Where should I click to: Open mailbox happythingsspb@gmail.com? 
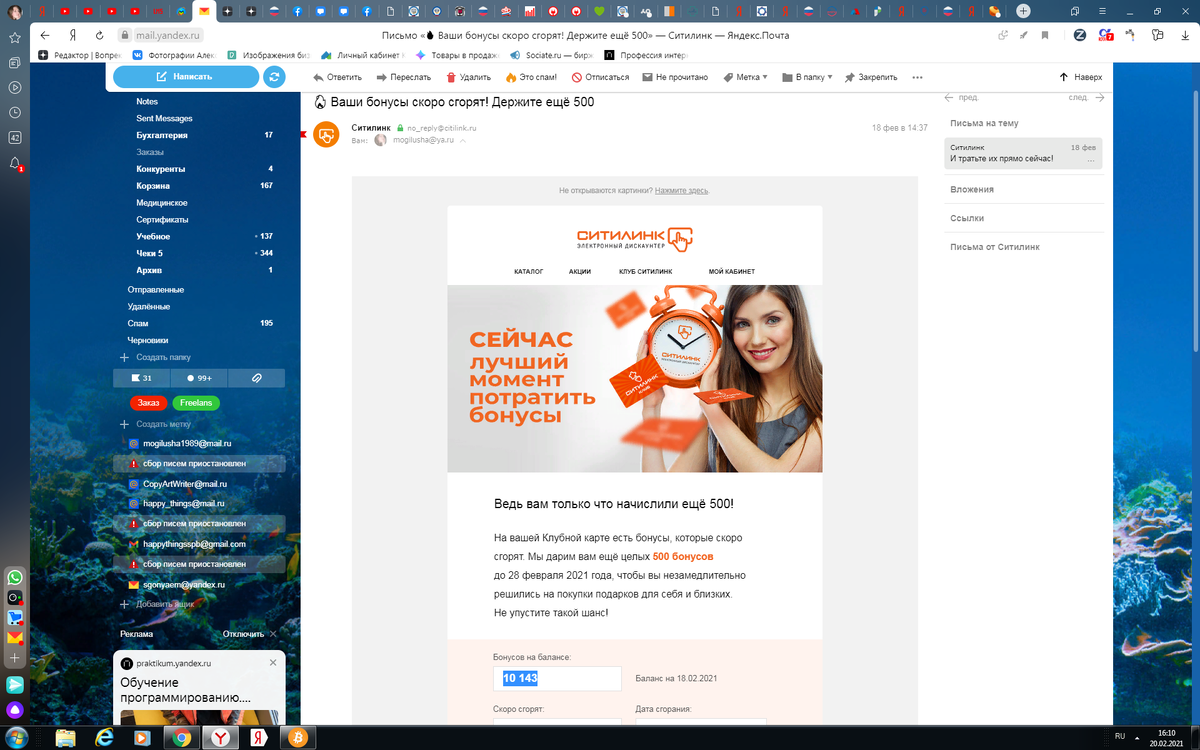[194, 544]
